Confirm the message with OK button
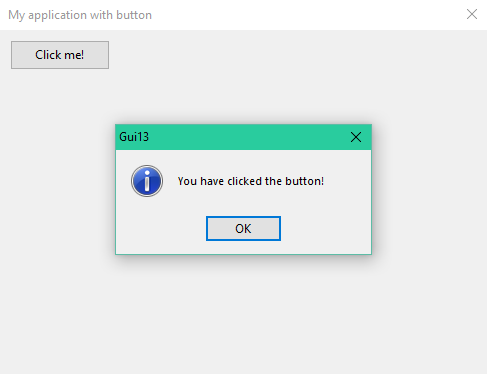This screenshot has height=374, width=487. point(243,228)
